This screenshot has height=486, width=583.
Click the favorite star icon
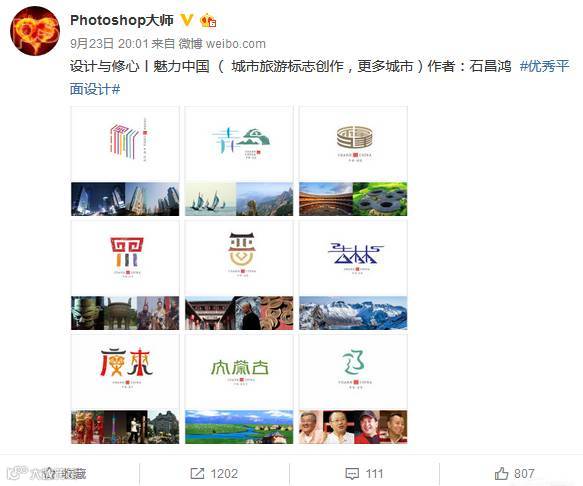(x=48, y=473)
